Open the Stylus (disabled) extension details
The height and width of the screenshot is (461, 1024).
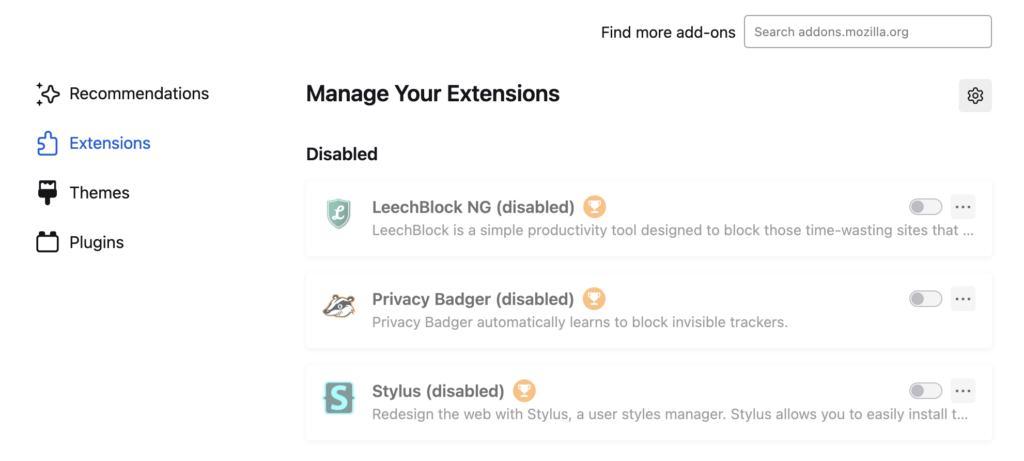tap(438, 391)
